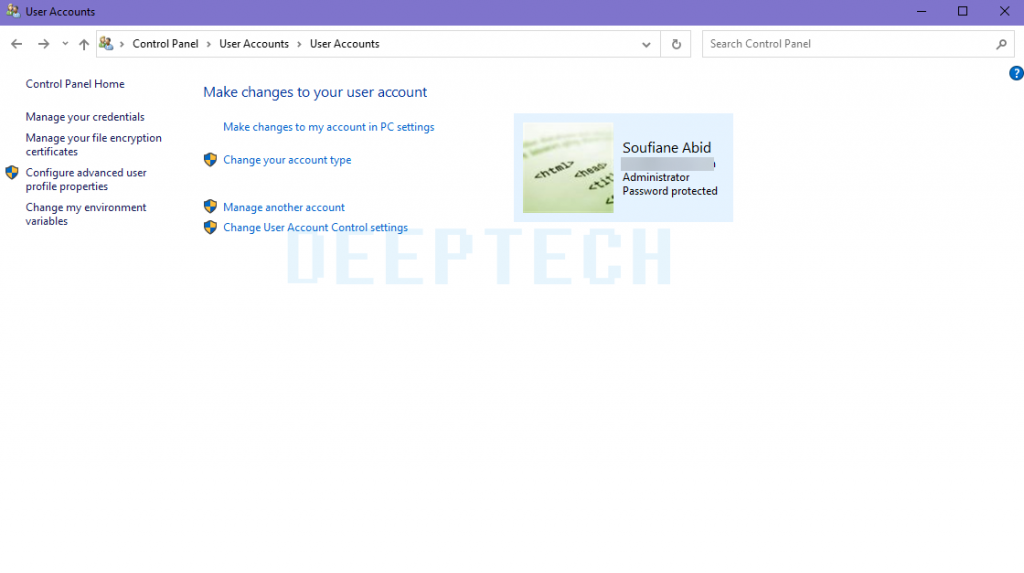Refresh the Control Panel view

coord(676,44)
